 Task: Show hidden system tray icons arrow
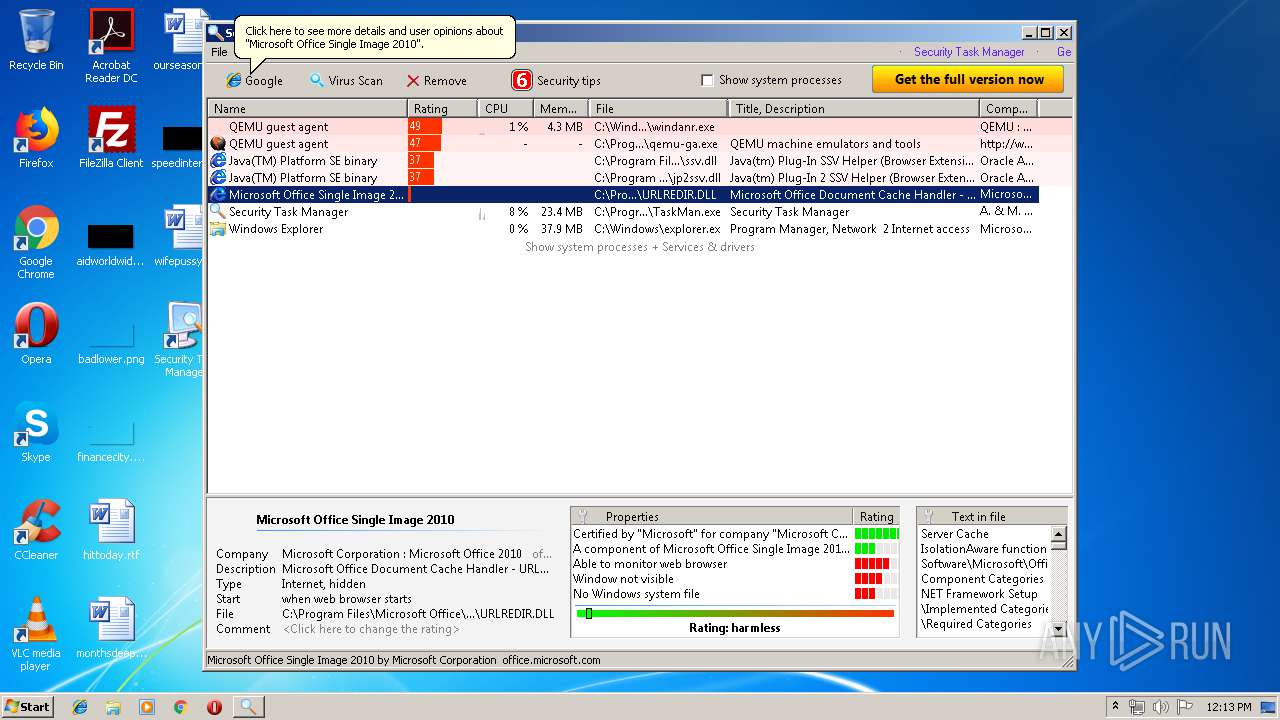(1115, 707)
